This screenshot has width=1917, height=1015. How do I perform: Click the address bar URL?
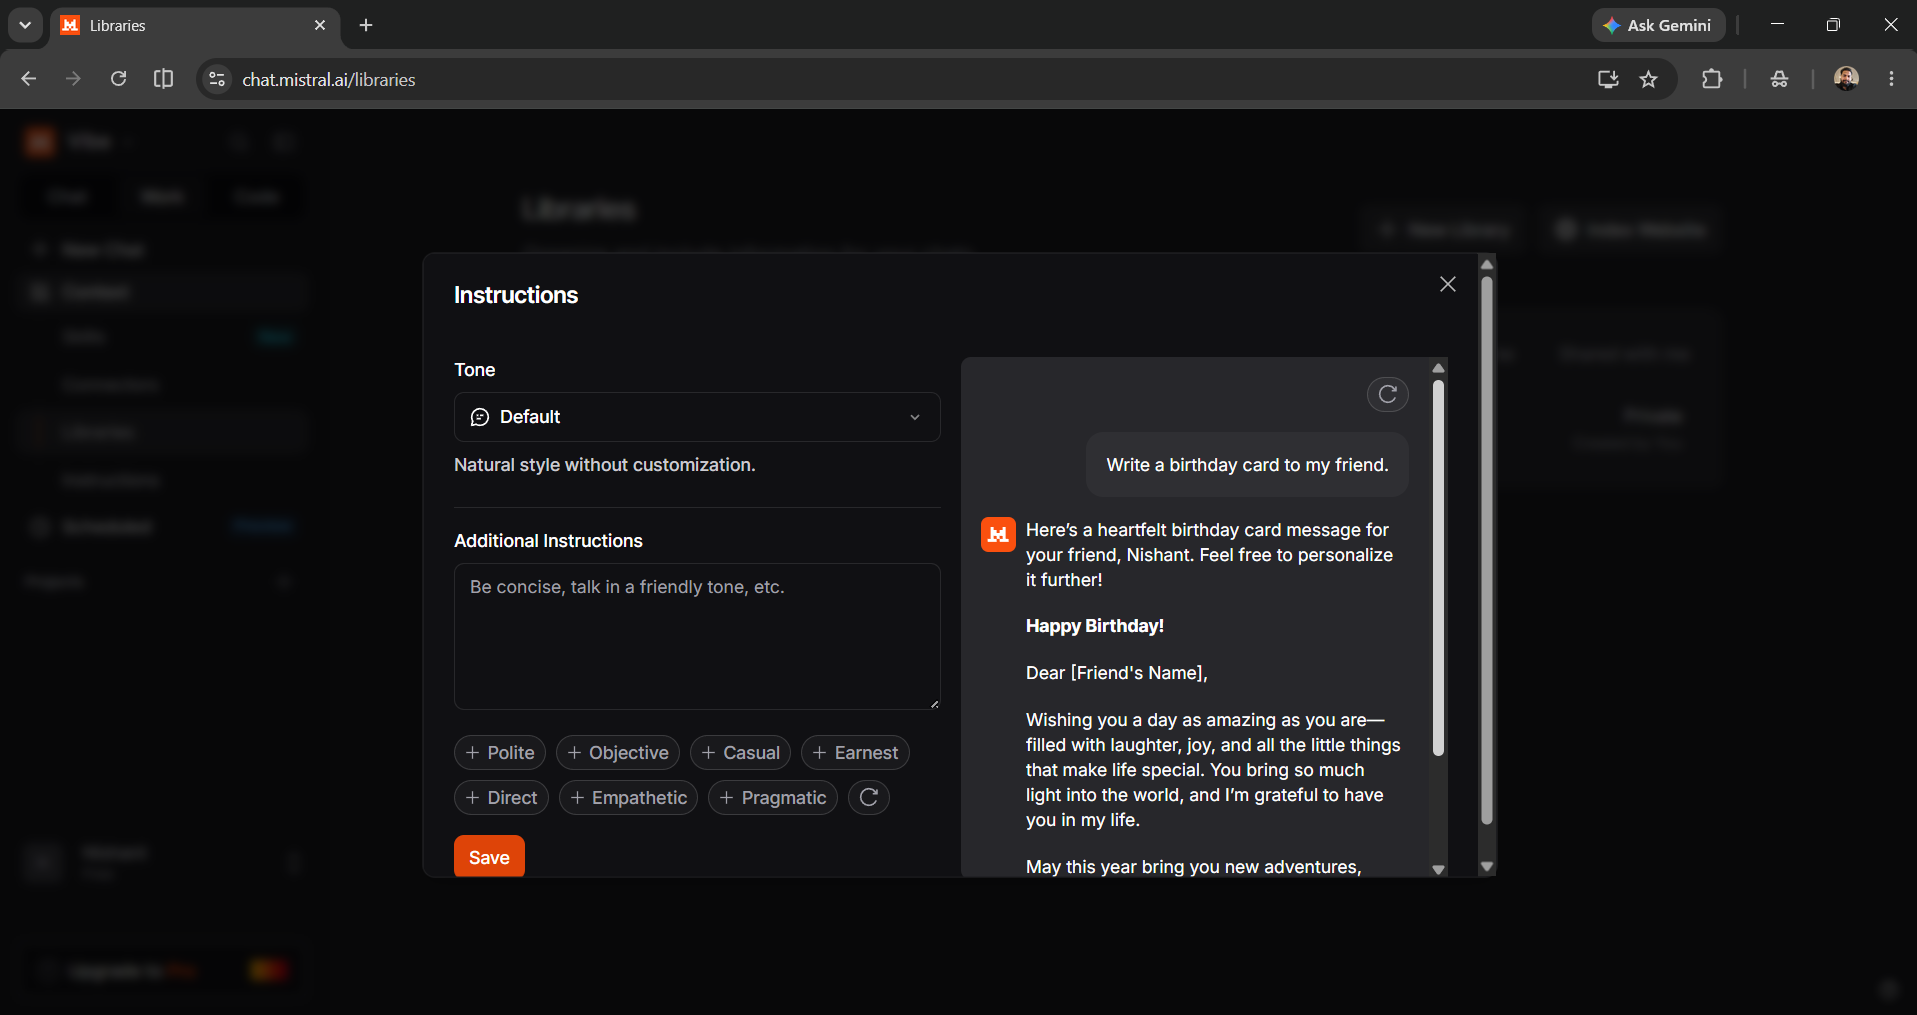tap(329, 80)
